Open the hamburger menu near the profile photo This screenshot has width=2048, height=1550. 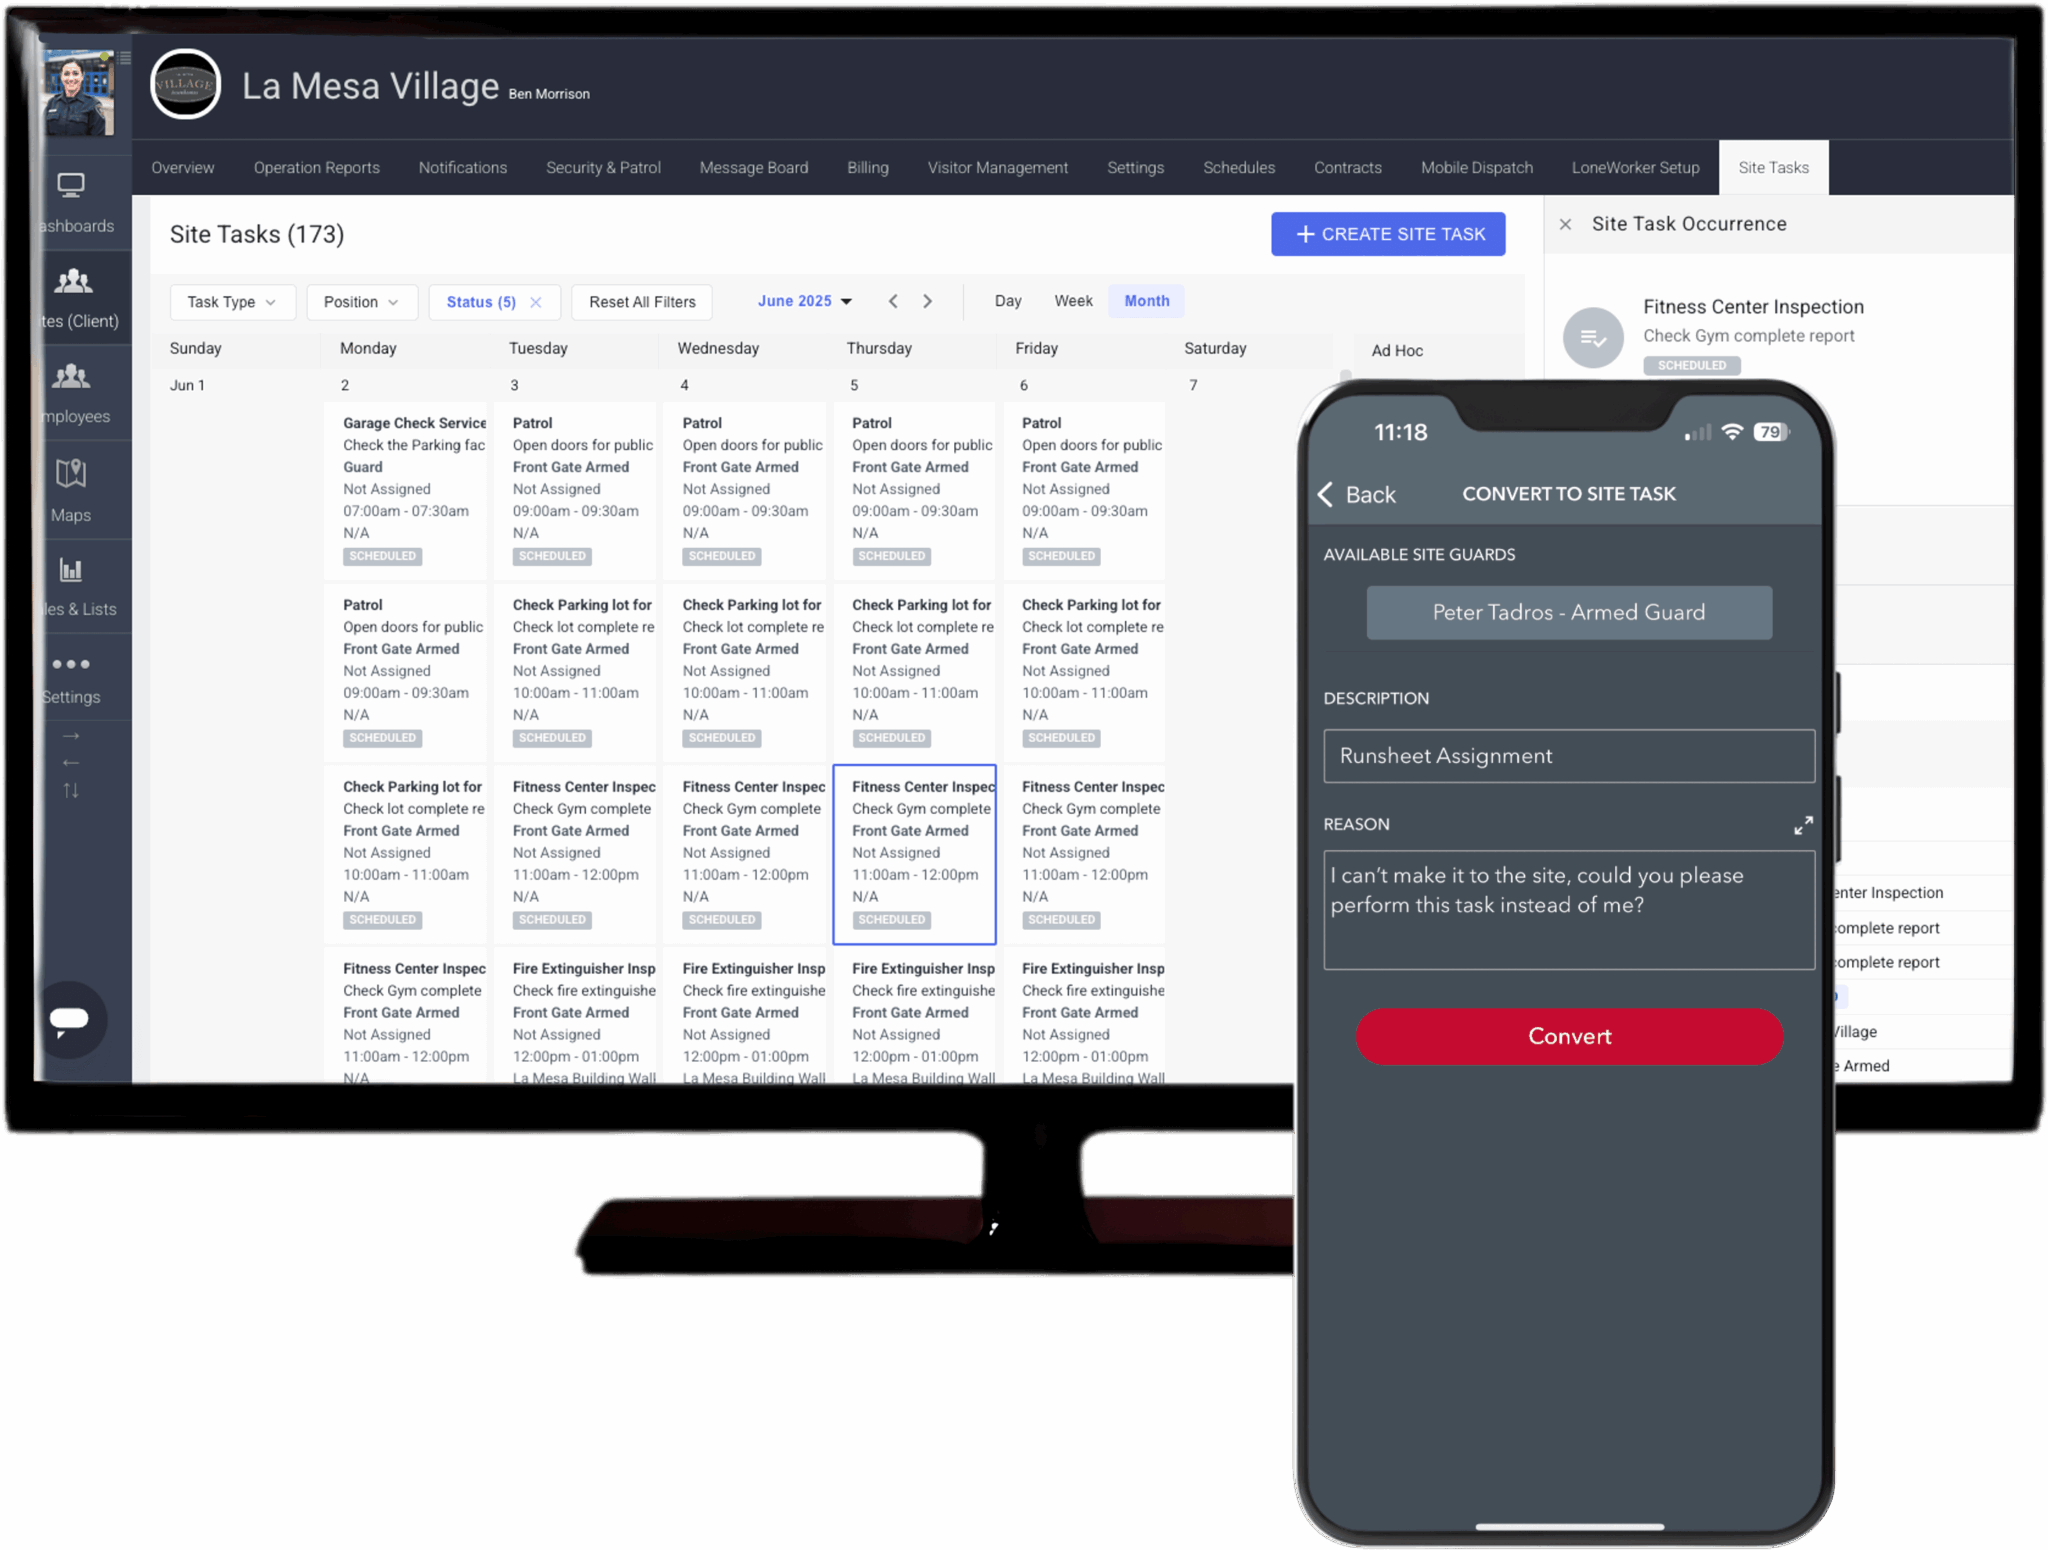tap(124, 57)
